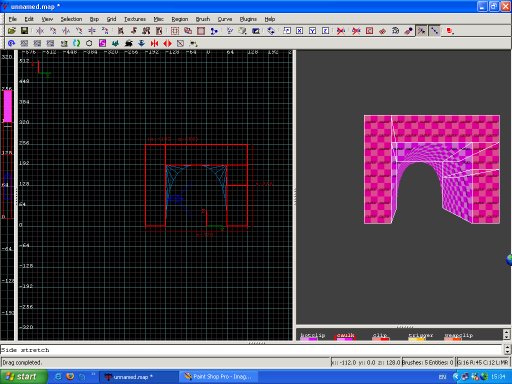This screenshot has width=512, height=384.
Task: Click the Select Touching icon
Action: tap(134, 31)
